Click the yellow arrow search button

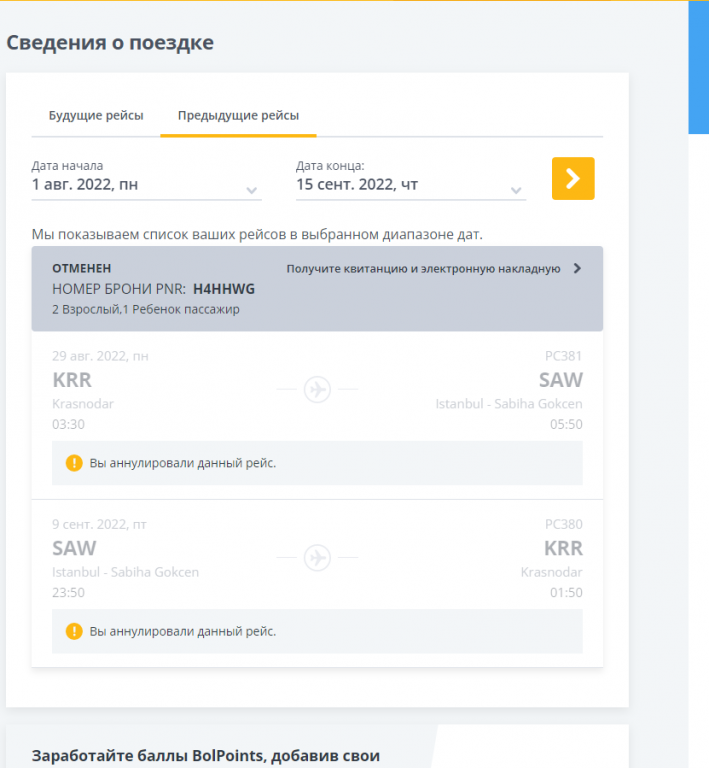point(573,178)
